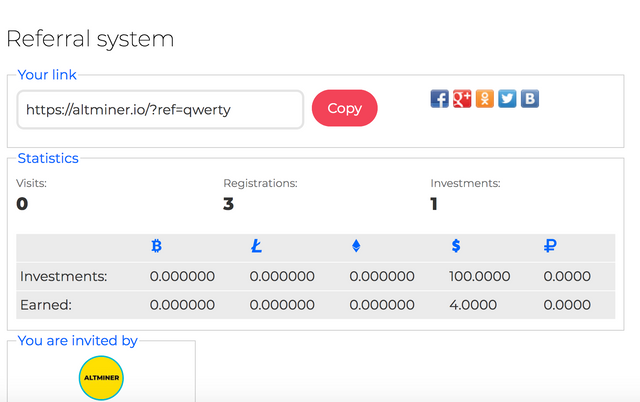Share referral link on Google Plus
Screen dimensions: 640x402
point(462,99)
